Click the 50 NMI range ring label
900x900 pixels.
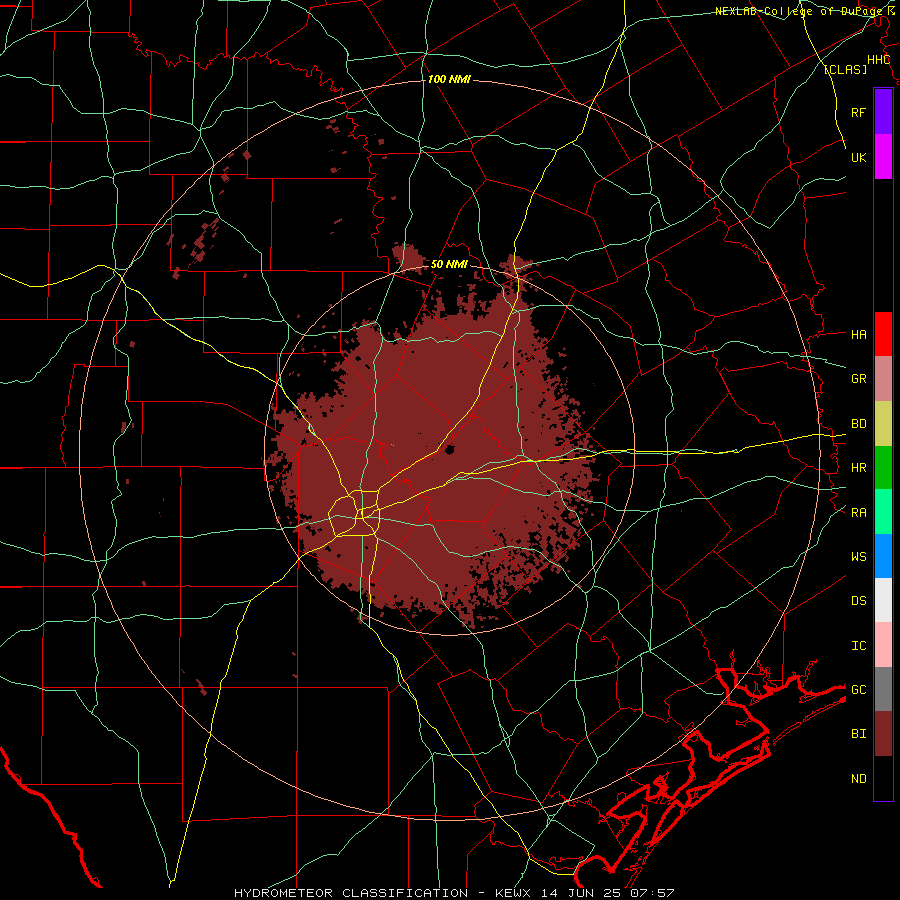click(449, 264)
